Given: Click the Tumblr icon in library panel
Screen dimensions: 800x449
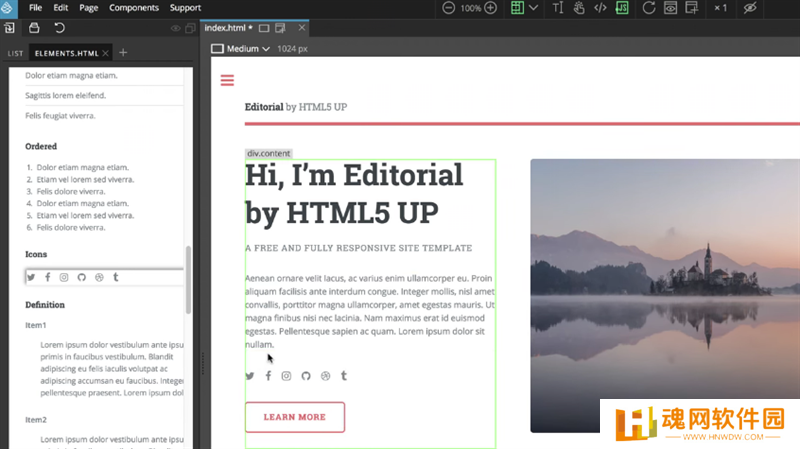Looking at the screenshot, I should click(116, 277).
